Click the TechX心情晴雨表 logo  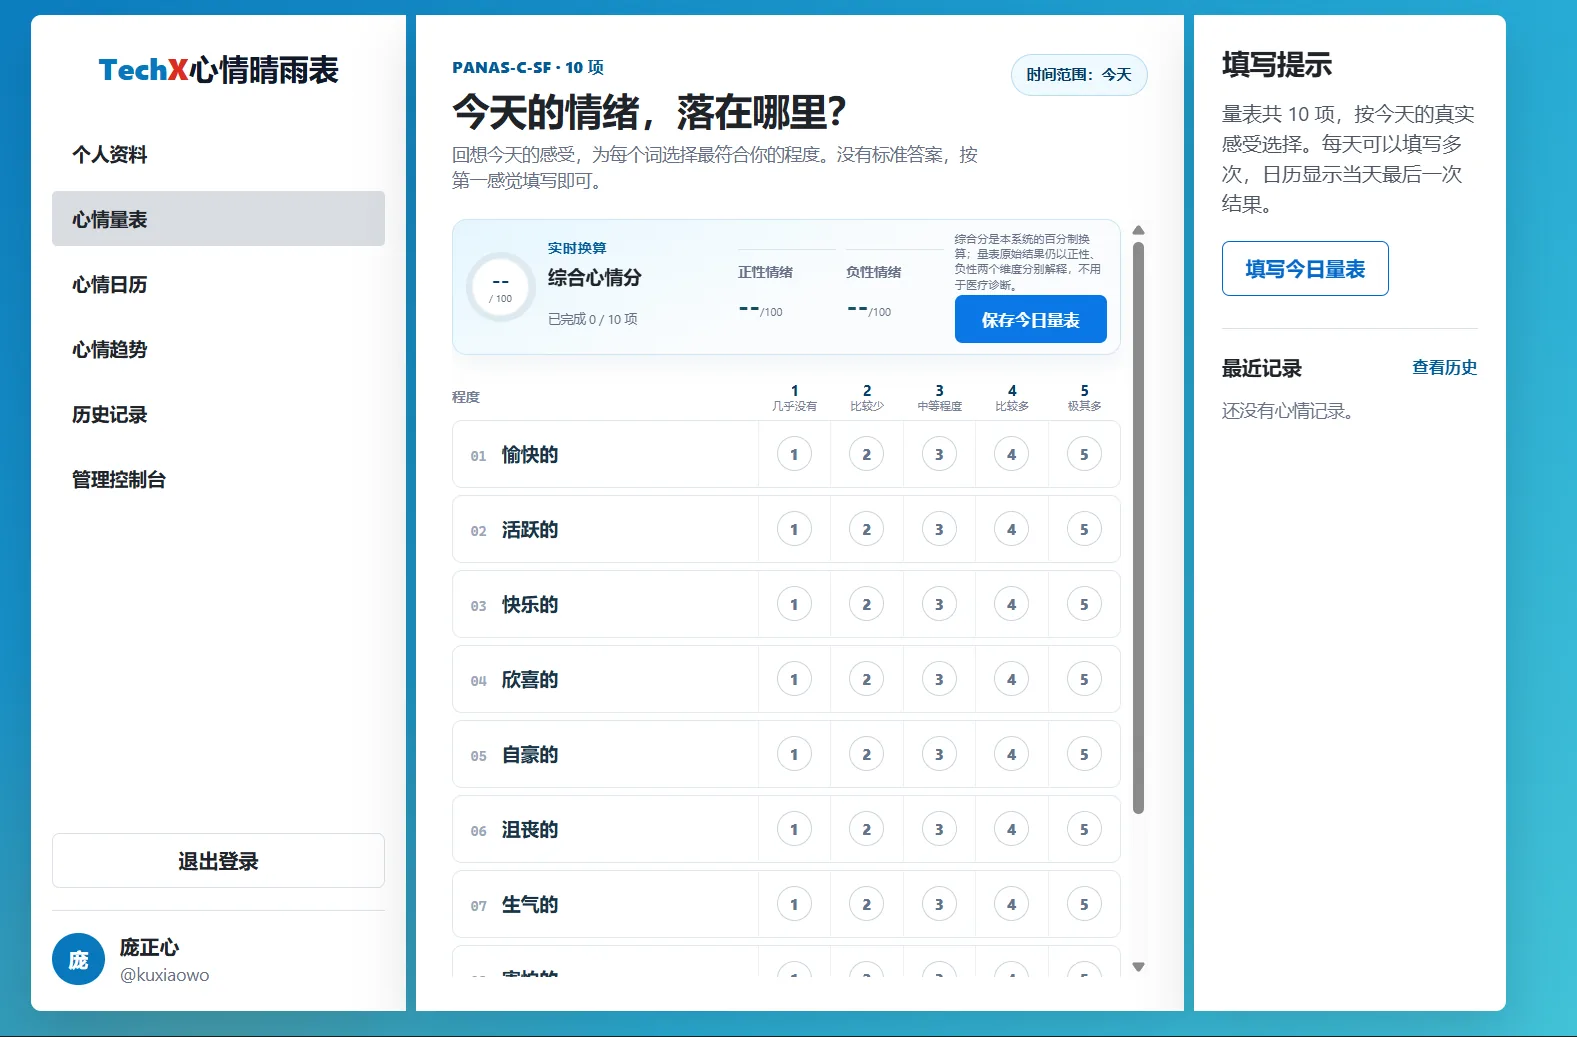(218, 70)
